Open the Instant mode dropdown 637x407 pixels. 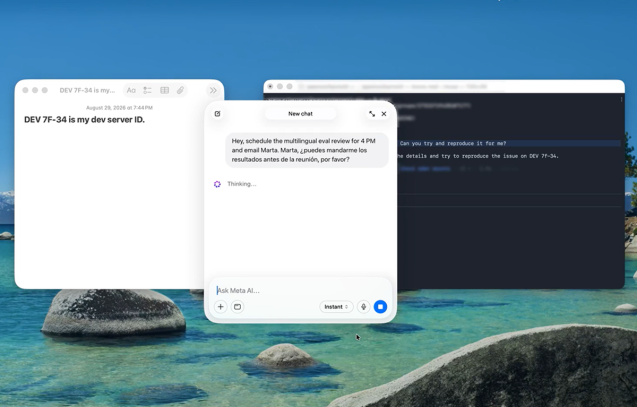pyautogui.click(x=336, y=307)
